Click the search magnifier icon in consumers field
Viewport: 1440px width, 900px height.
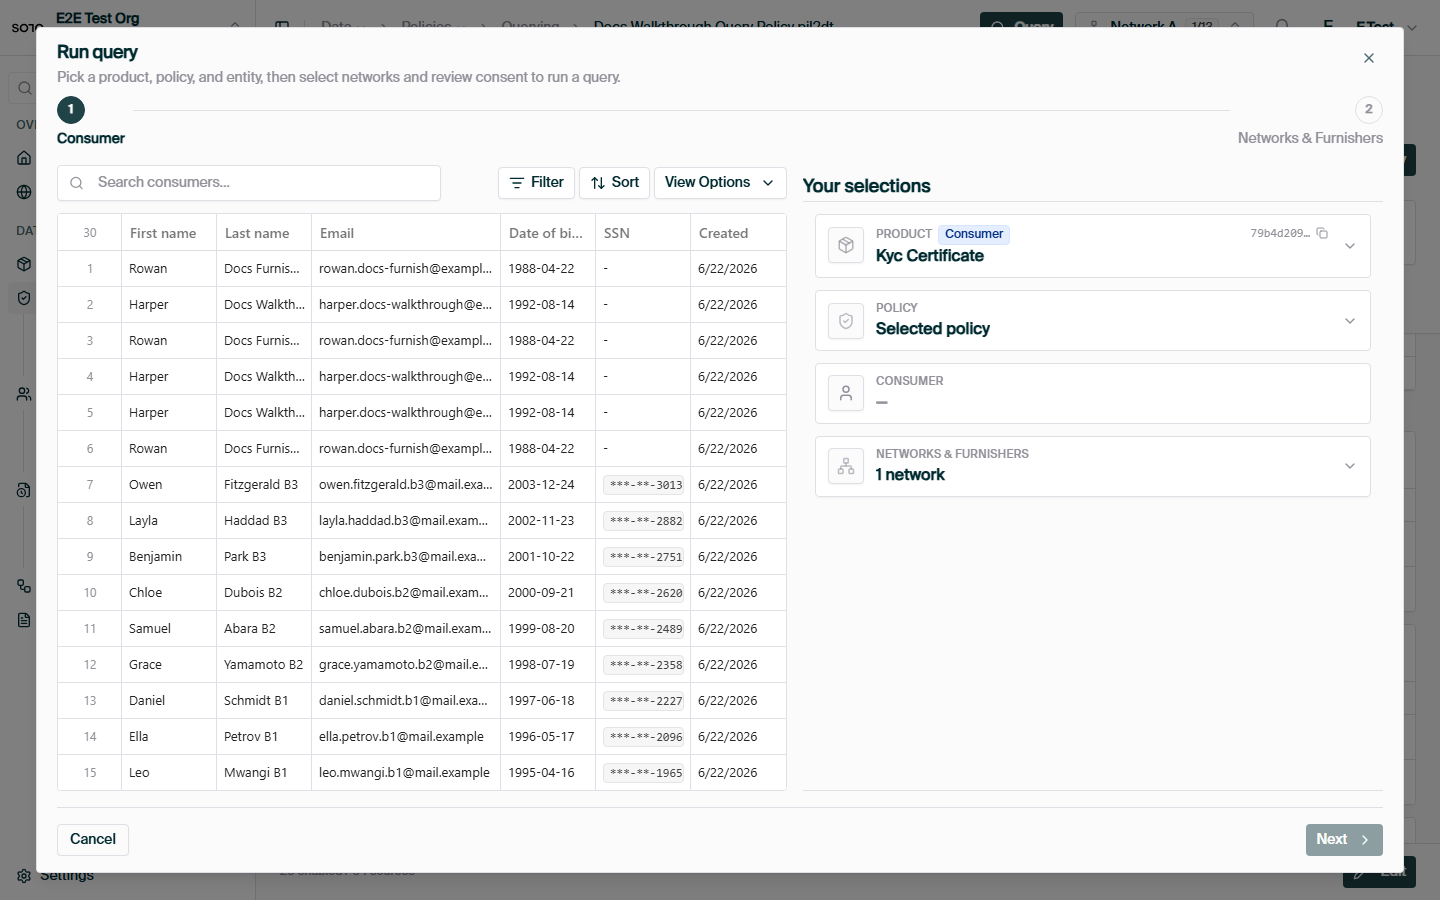tap(76, 183)
